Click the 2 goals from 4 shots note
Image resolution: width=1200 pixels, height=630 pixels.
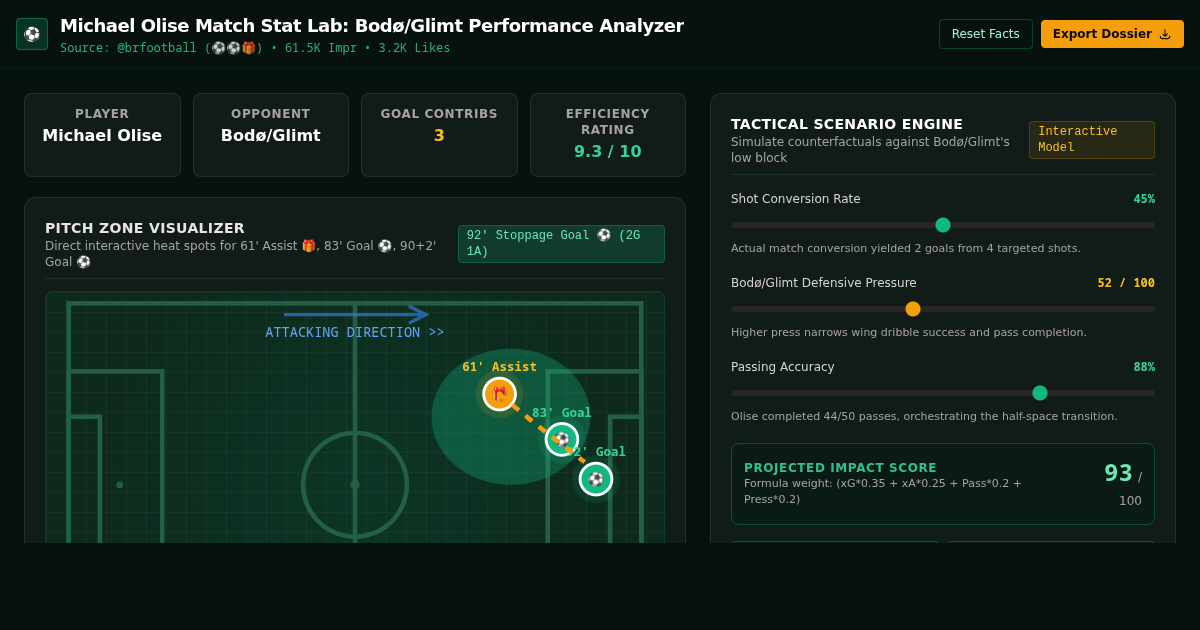tap(906, 248)
